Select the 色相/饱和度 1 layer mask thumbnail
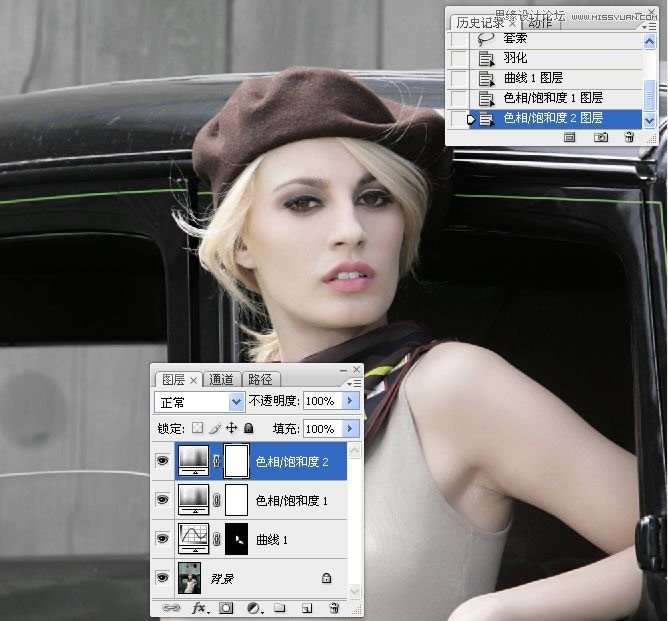 click(236, 500)
